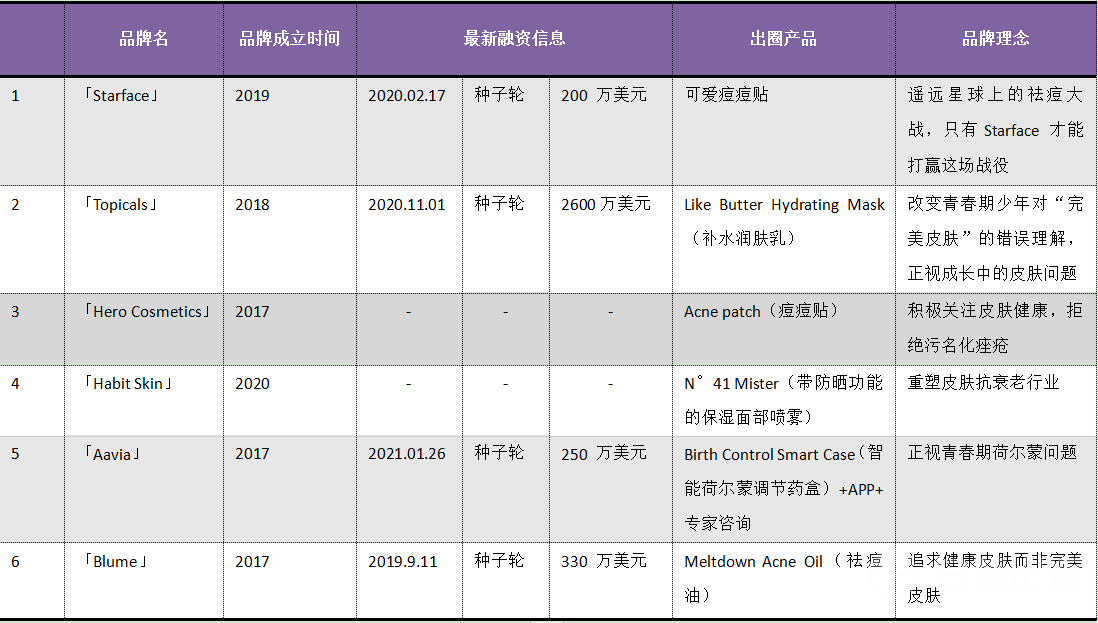Click the 330 万美元 funding amount

coord(604,561)
